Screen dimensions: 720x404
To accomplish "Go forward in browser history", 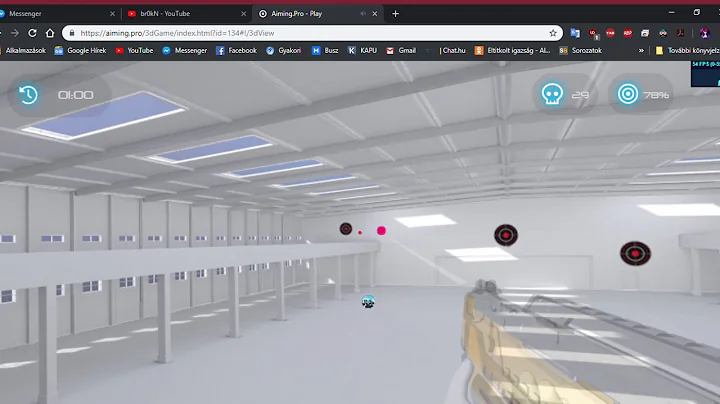I will coord(15,33).
